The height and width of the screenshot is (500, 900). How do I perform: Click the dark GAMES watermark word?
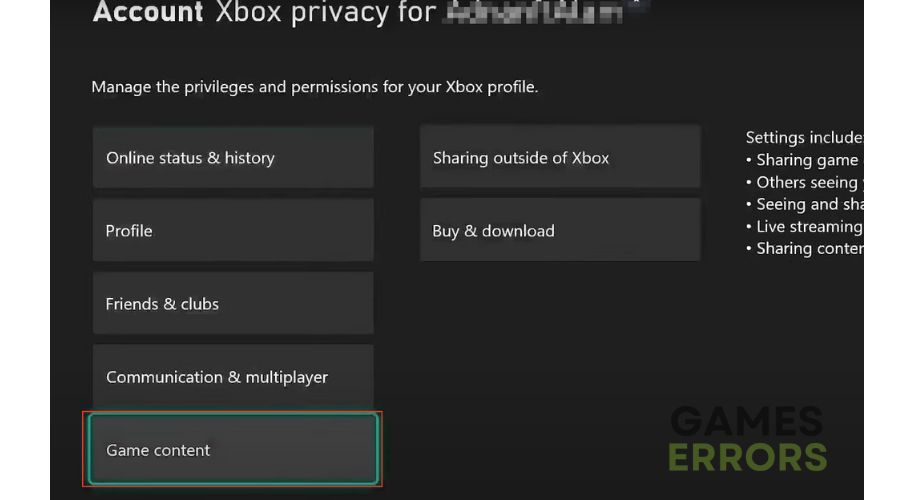(x=747, y=421)
